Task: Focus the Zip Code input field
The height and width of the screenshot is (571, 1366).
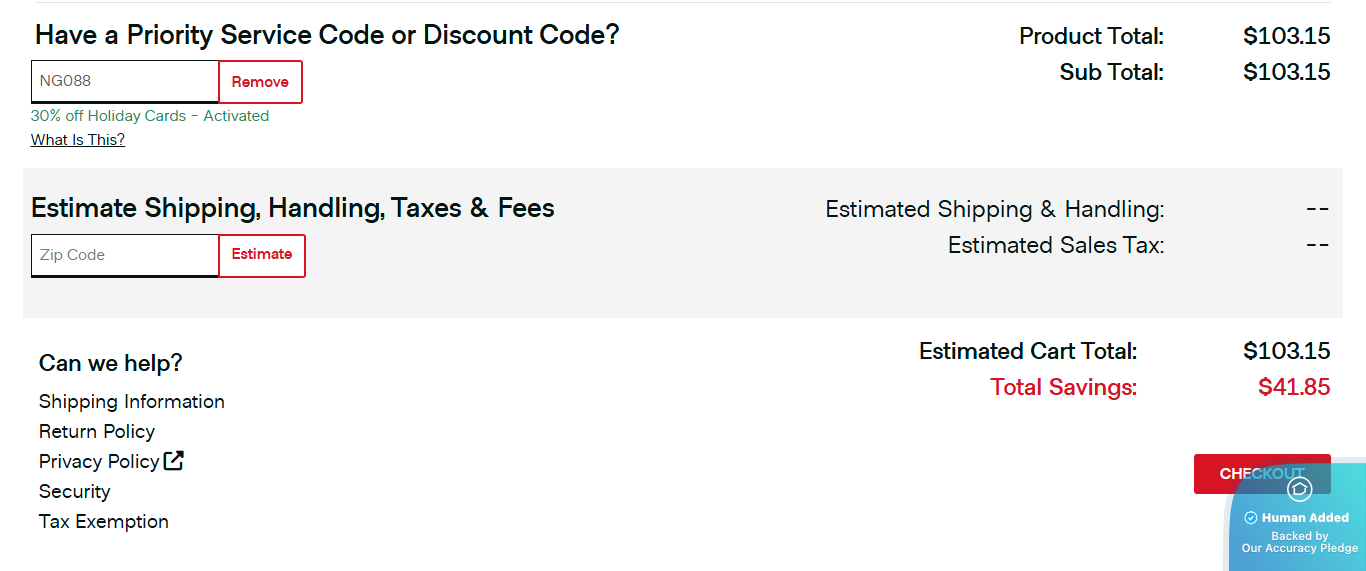Action: (125, 255)
